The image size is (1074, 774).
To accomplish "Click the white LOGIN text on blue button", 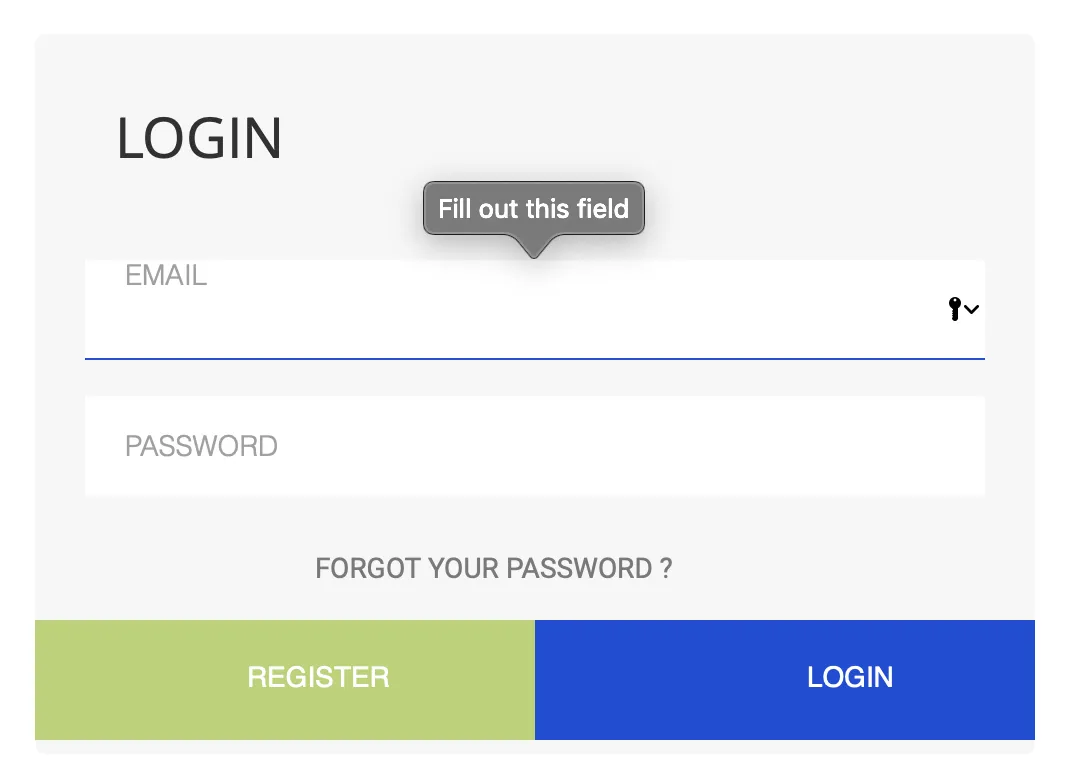I will (849, 677).
